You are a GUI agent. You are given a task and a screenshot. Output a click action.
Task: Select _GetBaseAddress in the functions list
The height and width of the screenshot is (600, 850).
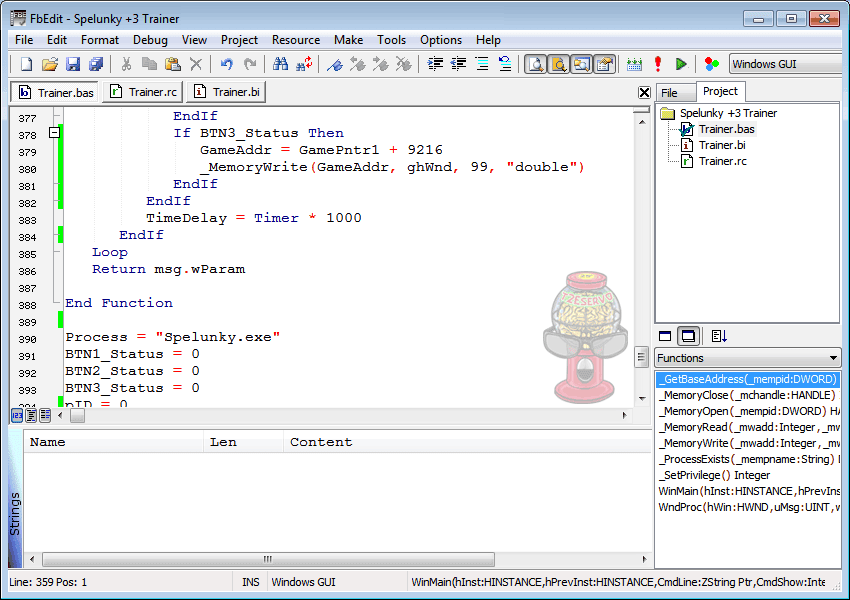(x=748, y=380)
